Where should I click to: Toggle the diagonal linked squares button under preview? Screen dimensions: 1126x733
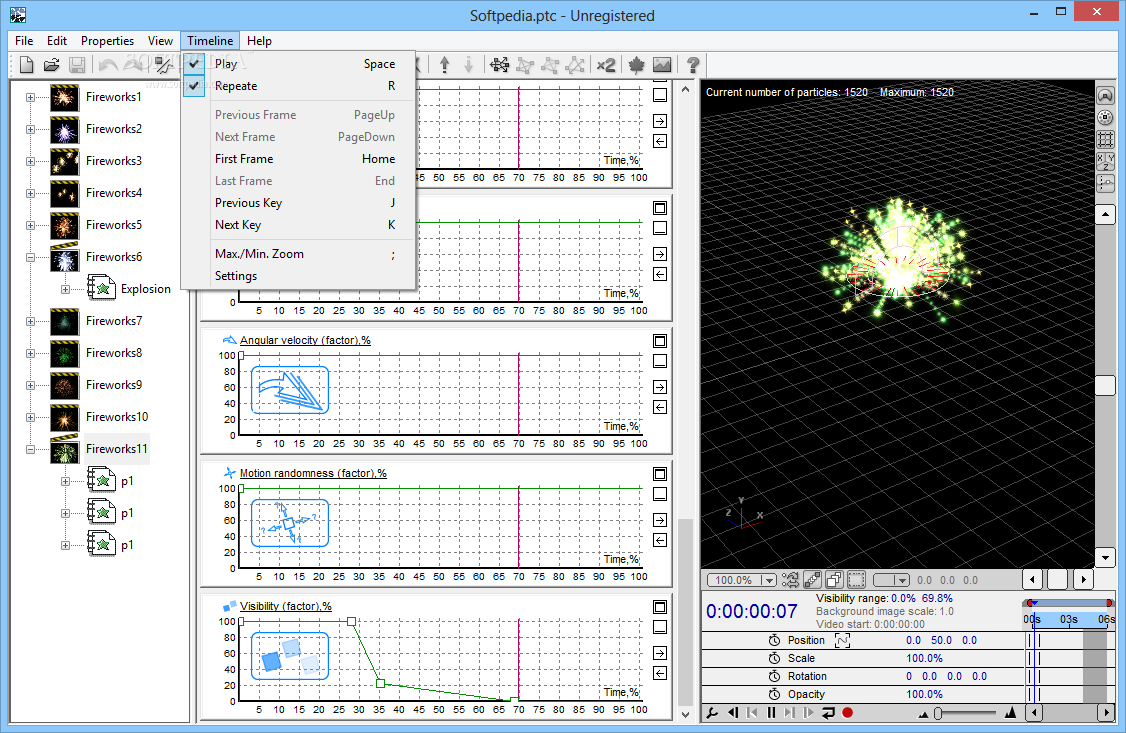pyautogui.click(x=812, y=579)
